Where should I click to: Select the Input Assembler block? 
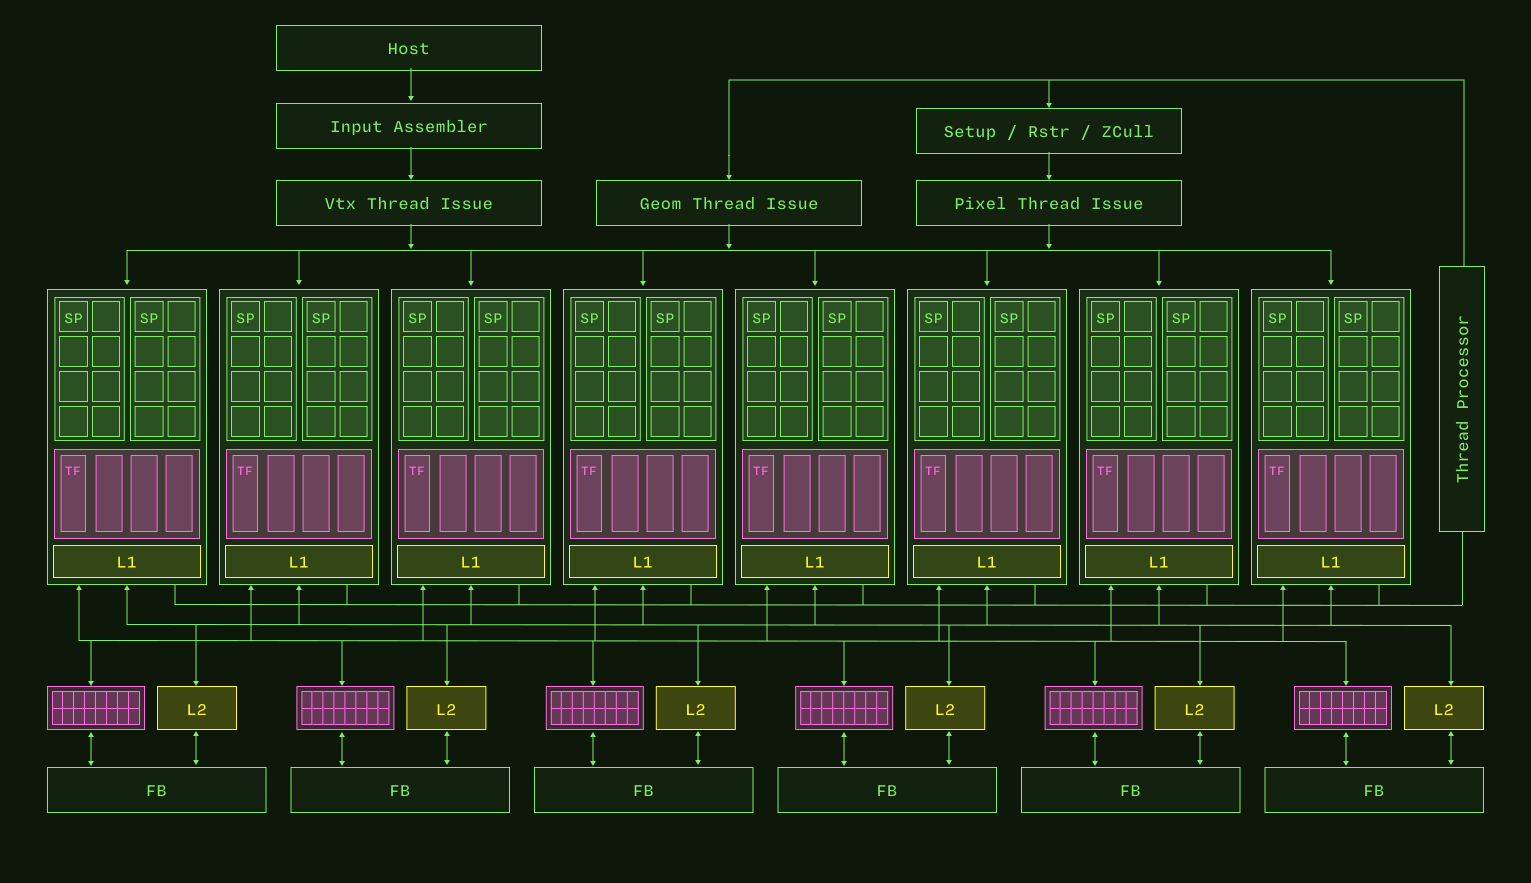[x=408, y=126]
